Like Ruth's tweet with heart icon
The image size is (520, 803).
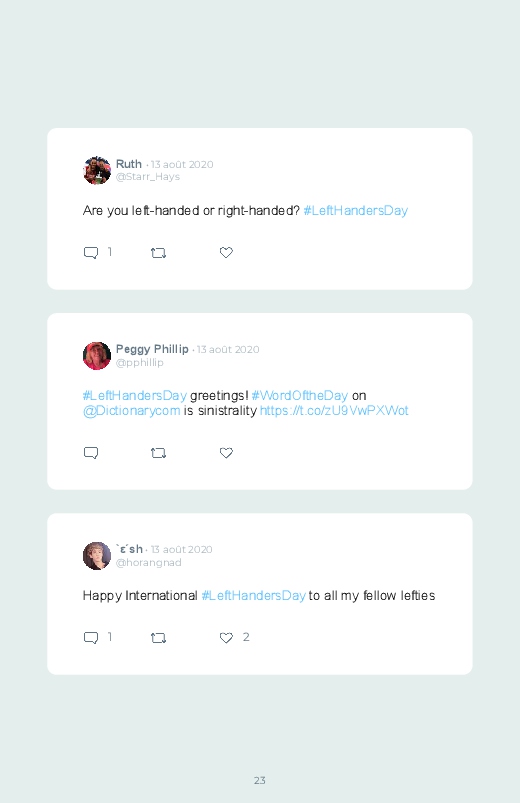point(226,252)
